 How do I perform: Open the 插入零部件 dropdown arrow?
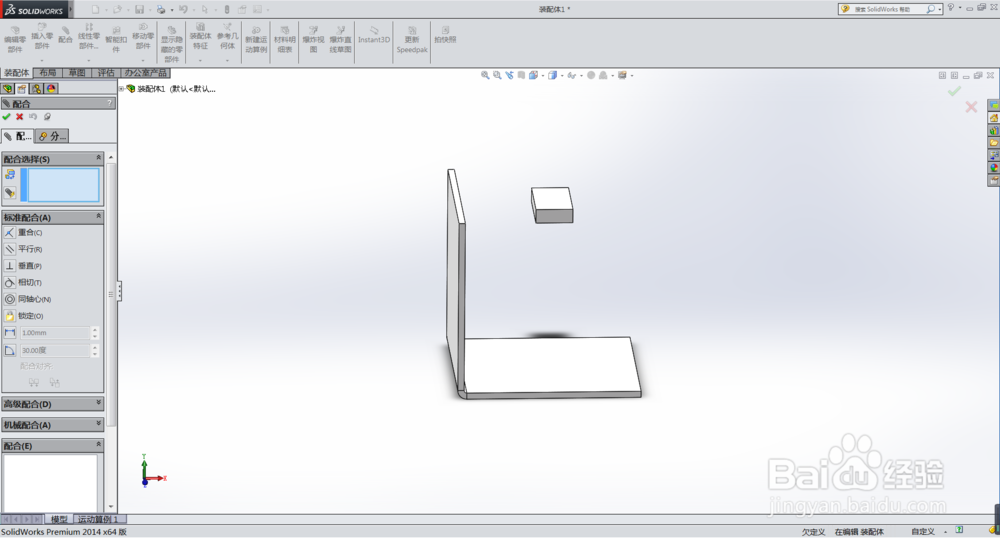pos(42,60)
